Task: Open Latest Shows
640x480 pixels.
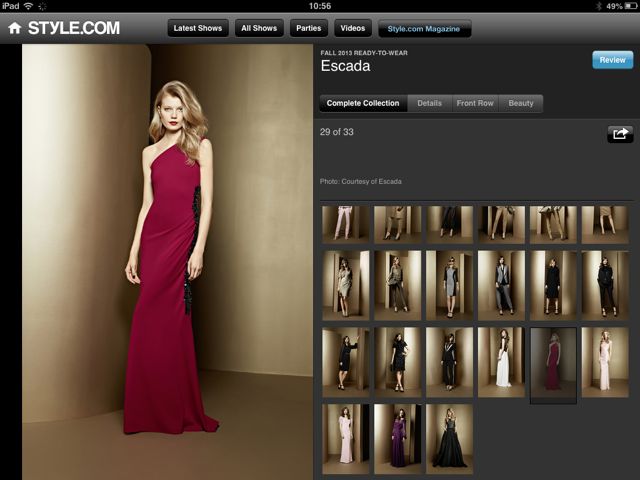Action: click(198, 28)
